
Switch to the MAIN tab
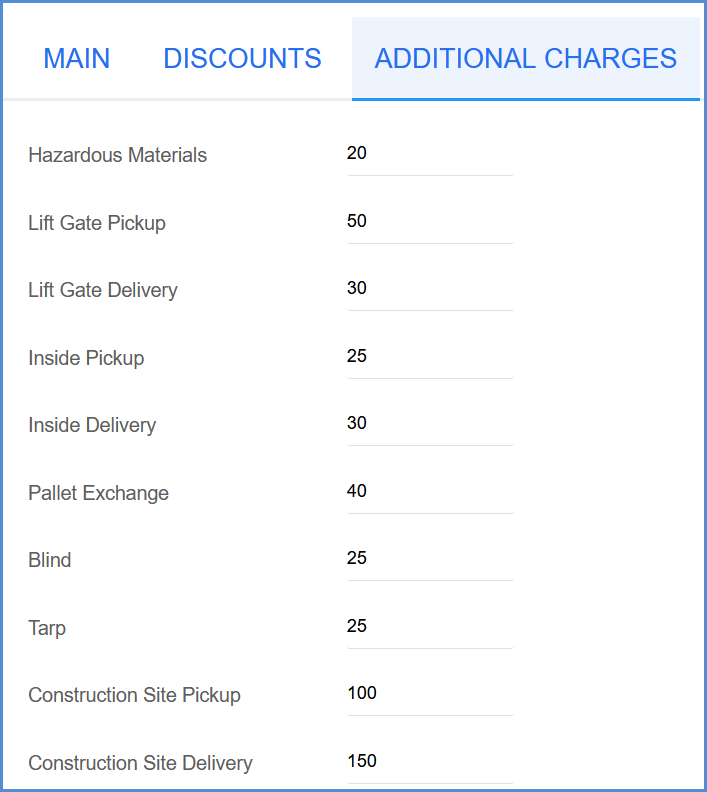(x=77, y=58)
